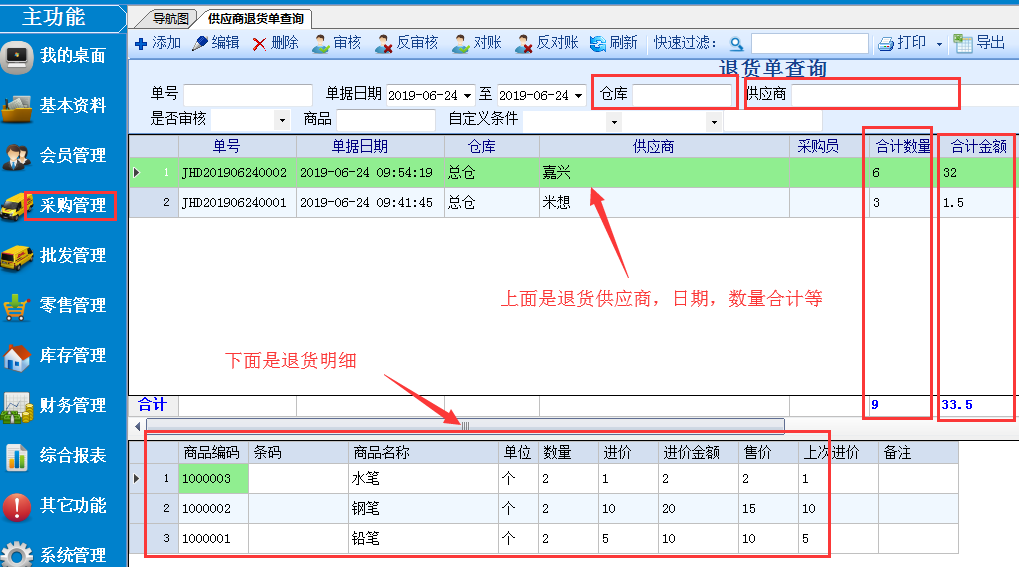Select order row JHD201906240002

pos(574,172)
